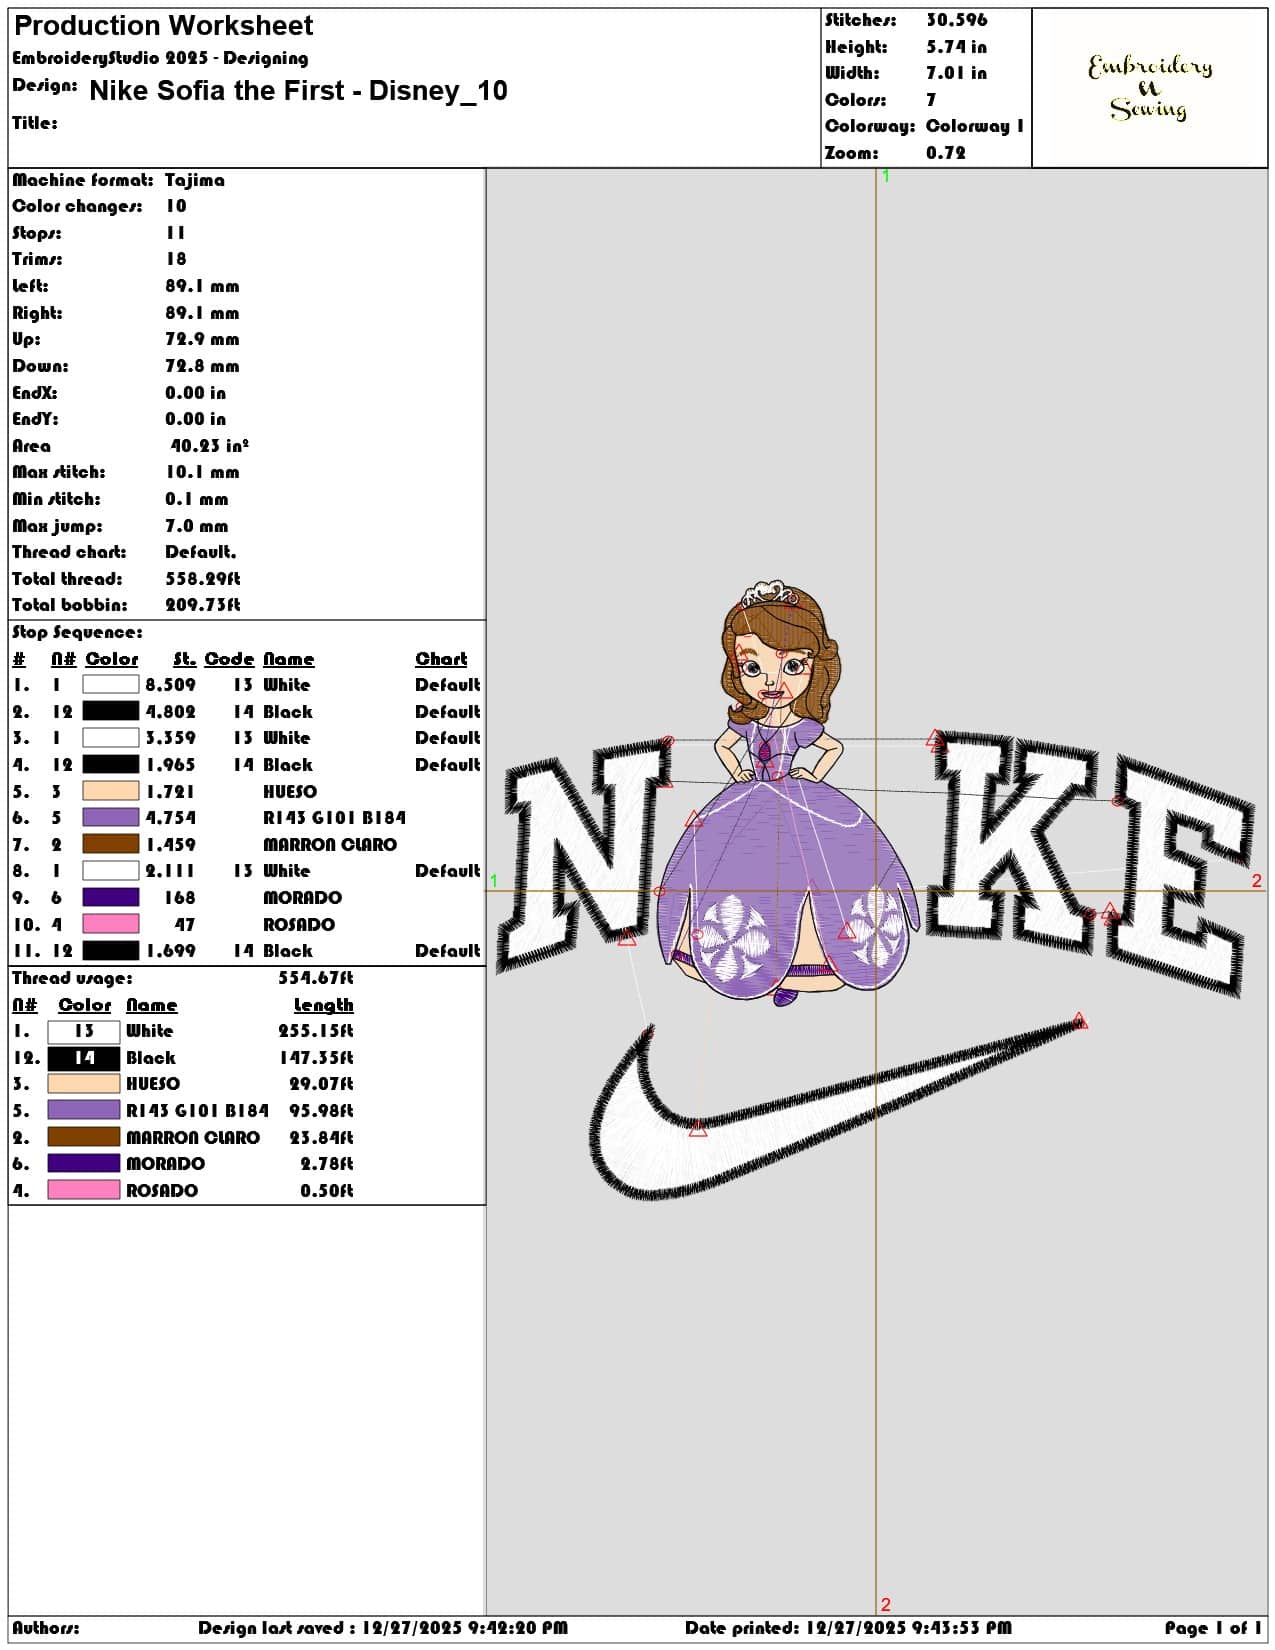Select the white swatch labeled 13 in Thread usage
This screenshot has width=1275, height=1650.
[84, 1031]
